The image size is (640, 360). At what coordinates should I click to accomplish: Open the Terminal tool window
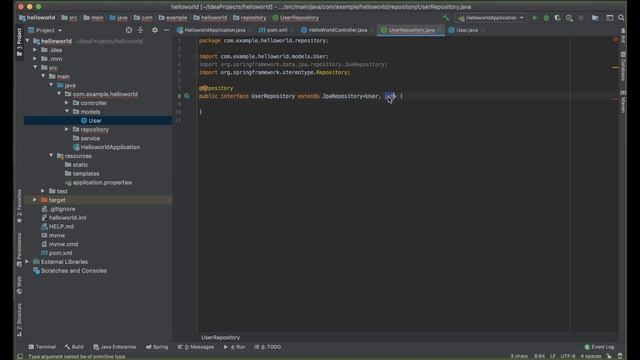click(42, 347)
